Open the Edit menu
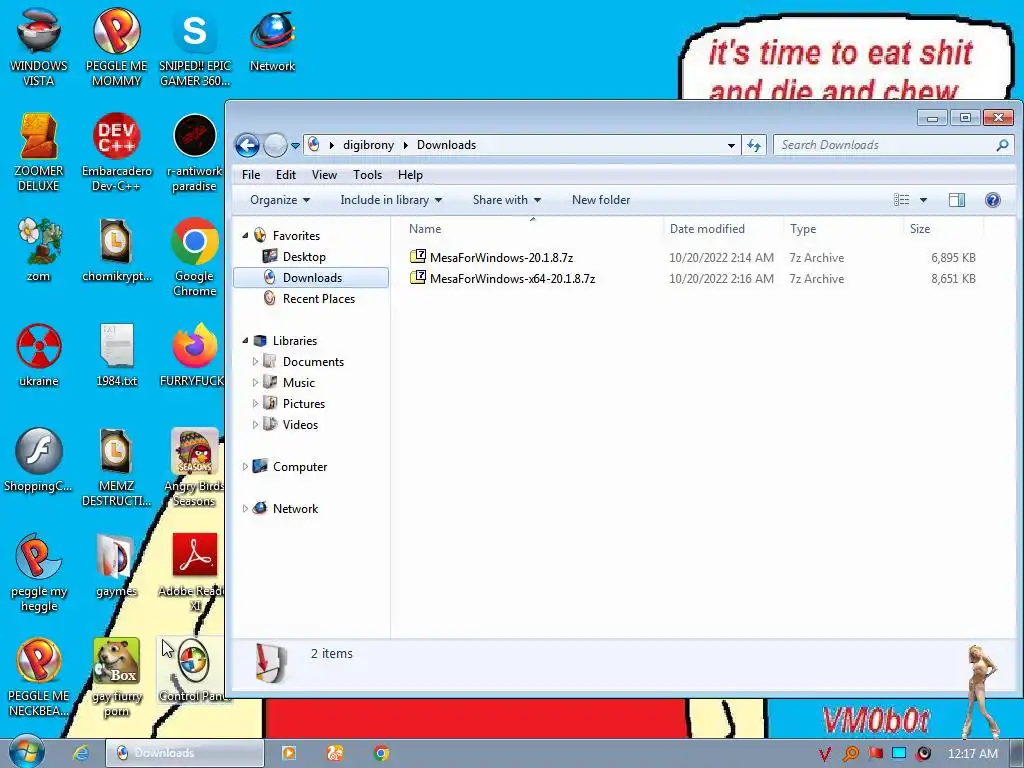 (x=285, y=175)
